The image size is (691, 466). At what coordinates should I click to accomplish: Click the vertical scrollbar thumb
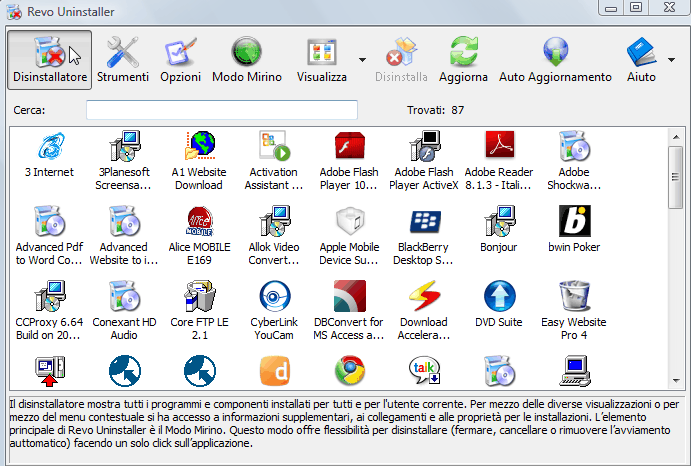[675, 177]
